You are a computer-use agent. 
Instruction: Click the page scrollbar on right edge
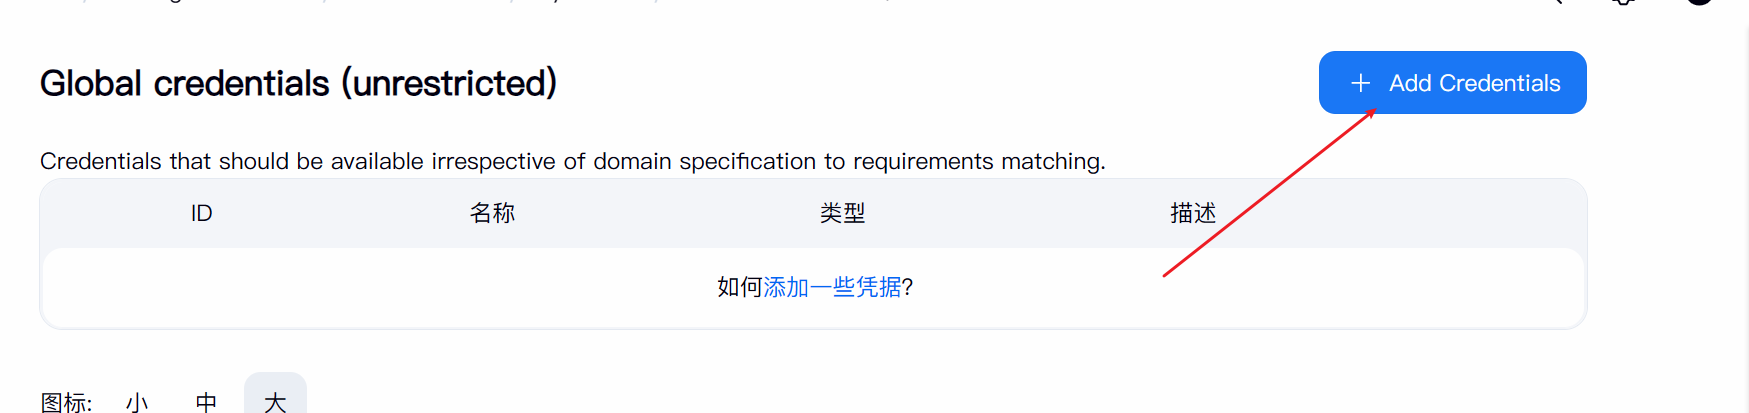pos(1744,200)
